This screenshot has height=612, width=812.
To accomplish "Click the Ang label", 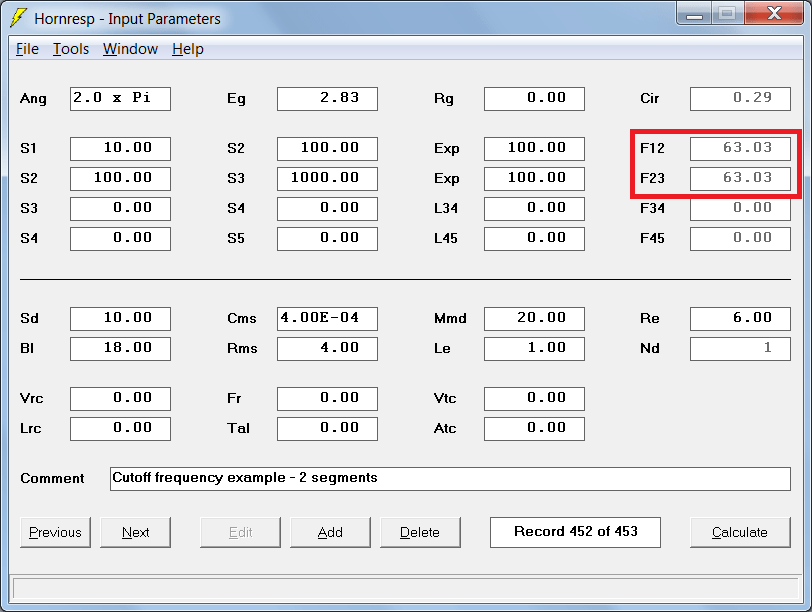I will 34,99.
